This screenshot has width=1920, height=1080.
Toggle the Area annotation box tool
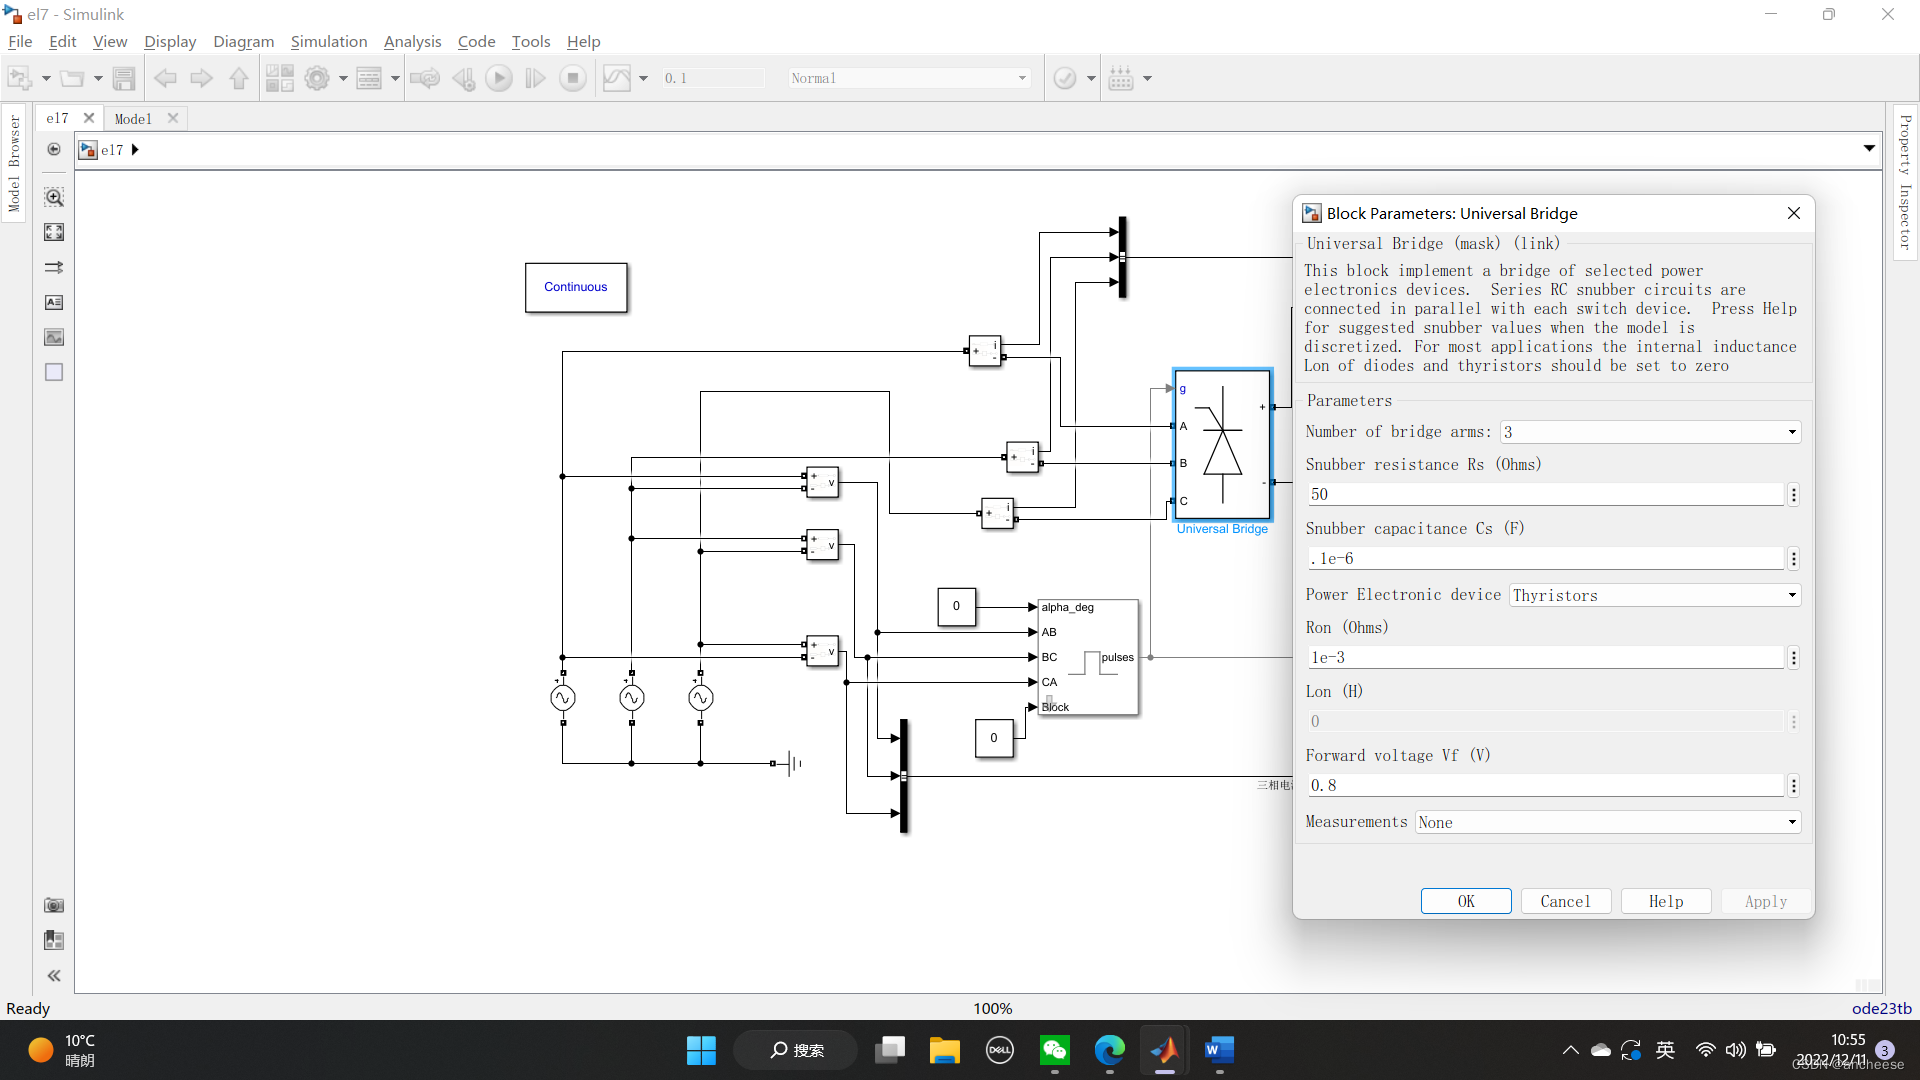coord(54,372)
